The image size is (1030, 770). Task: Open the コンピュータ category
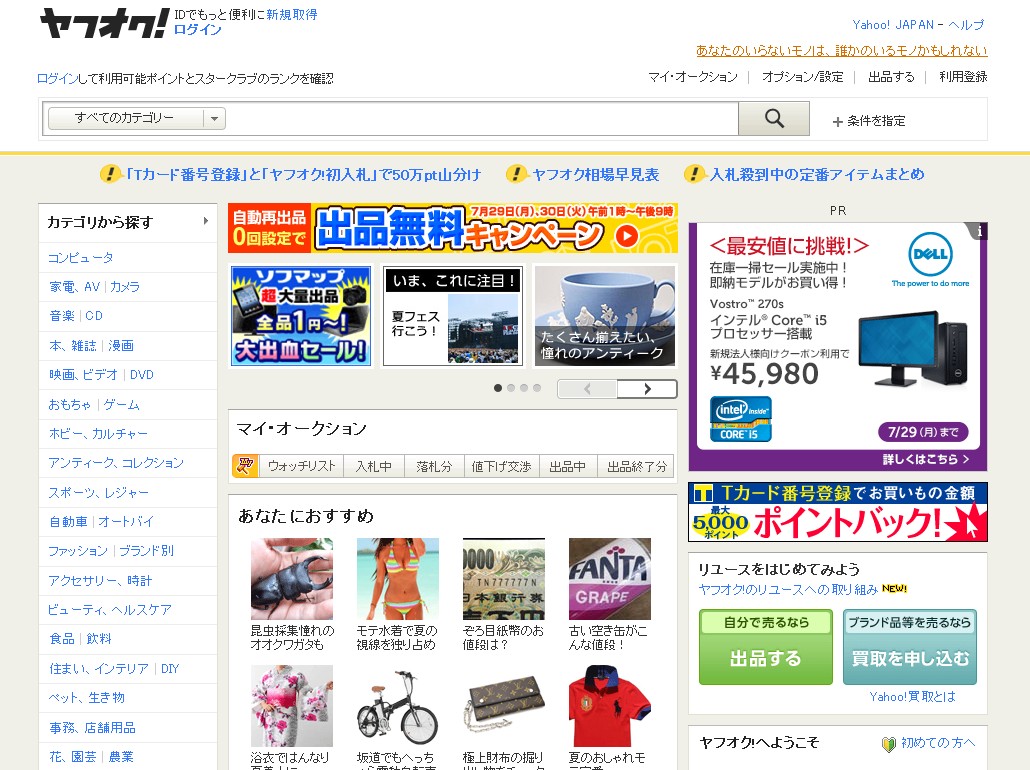click(80, 258)
